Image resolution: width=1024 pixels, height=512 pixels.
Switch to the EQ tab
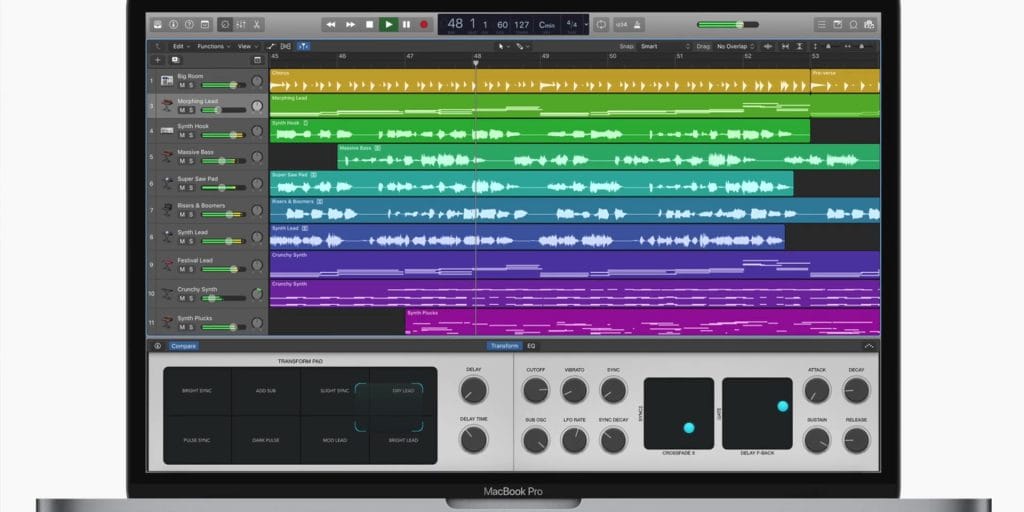[531, 346]
